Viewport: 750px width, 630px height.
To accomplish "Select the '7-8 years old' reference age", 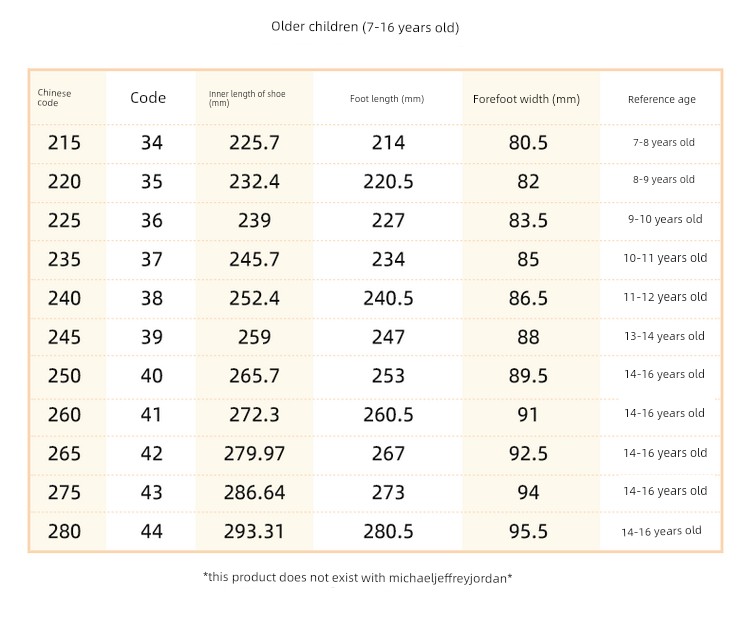I will pyautogui.click(x=664, y=142).
